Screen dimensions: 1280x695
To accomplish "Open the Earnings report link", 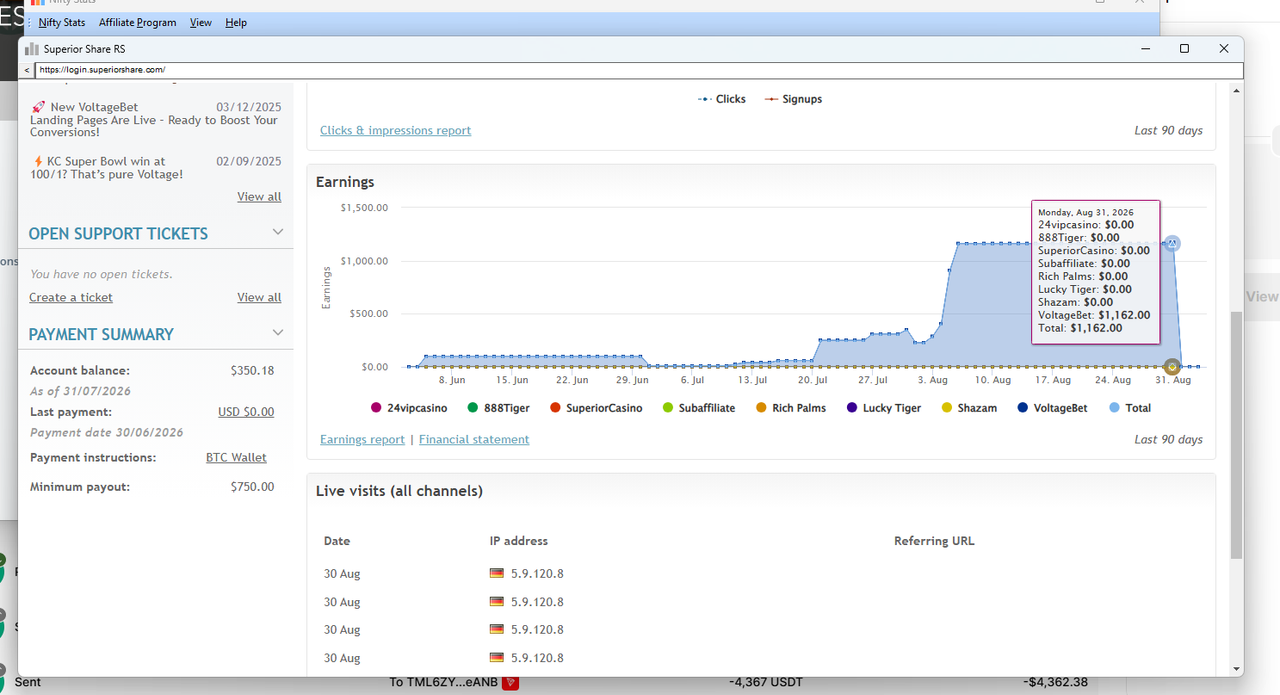I will [x=362, y=439].
